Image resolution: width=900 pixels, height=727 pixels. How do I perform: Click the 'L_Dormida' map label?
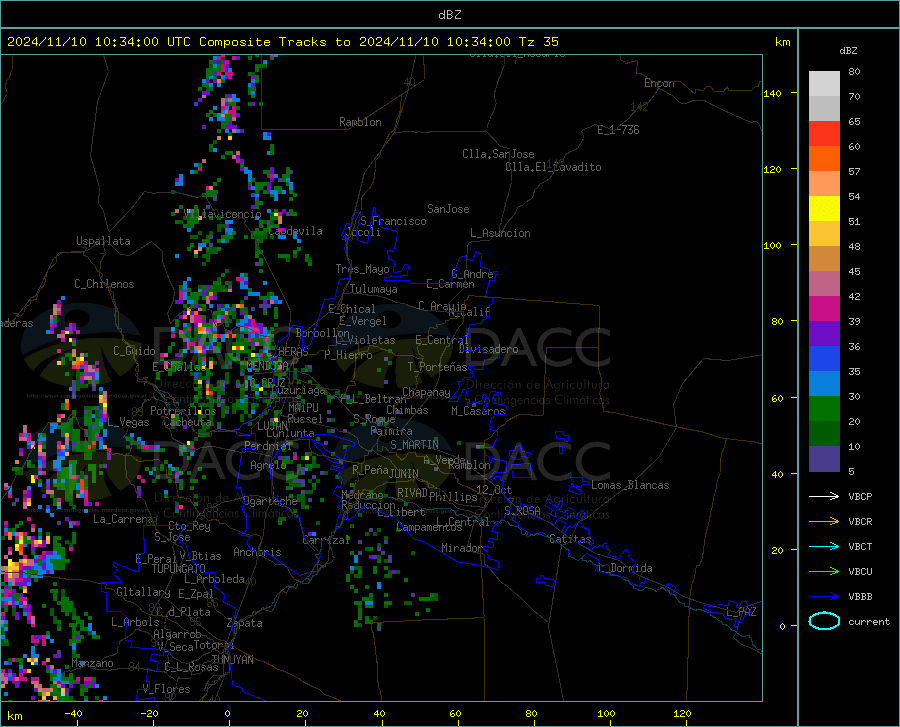(x=624, y=568)
